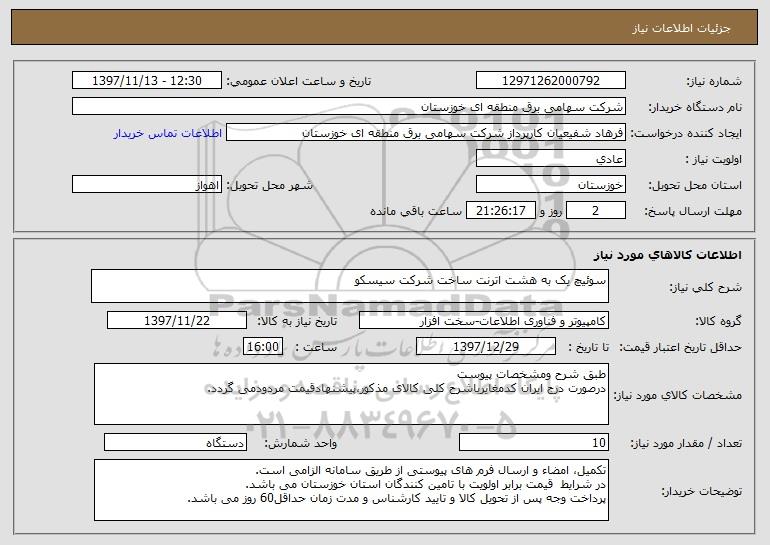Click the unit of measure field دستگاه

(x=175, y=442)
